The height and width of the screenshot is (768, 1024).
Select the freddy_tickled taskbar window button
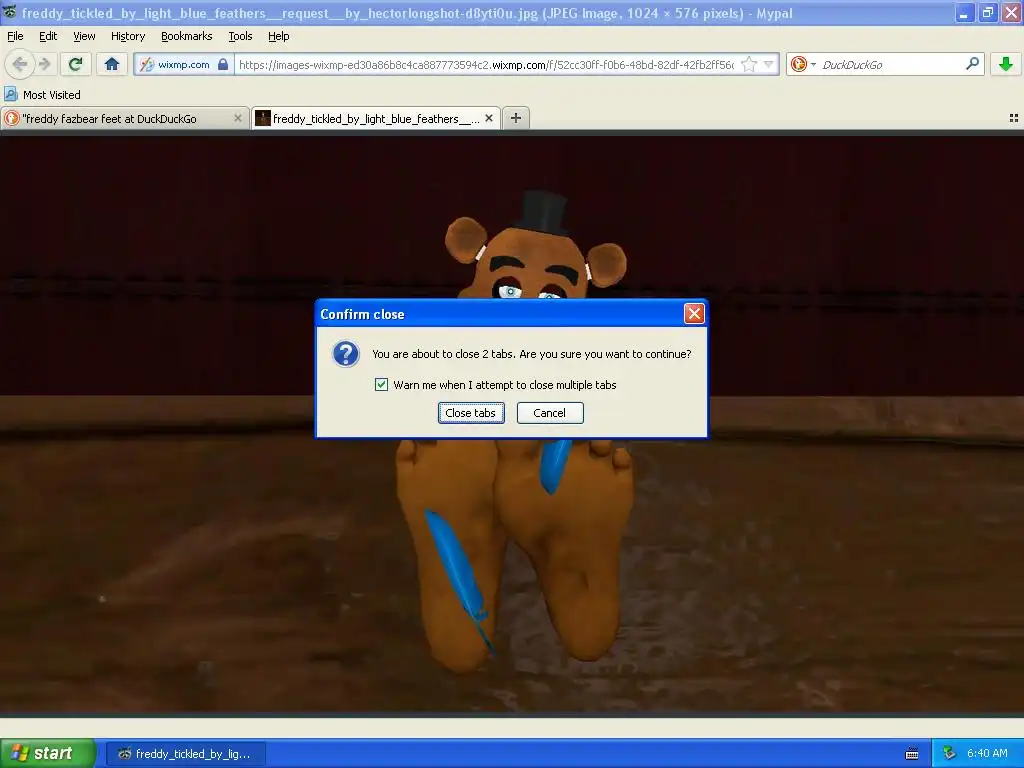(185, 754)
